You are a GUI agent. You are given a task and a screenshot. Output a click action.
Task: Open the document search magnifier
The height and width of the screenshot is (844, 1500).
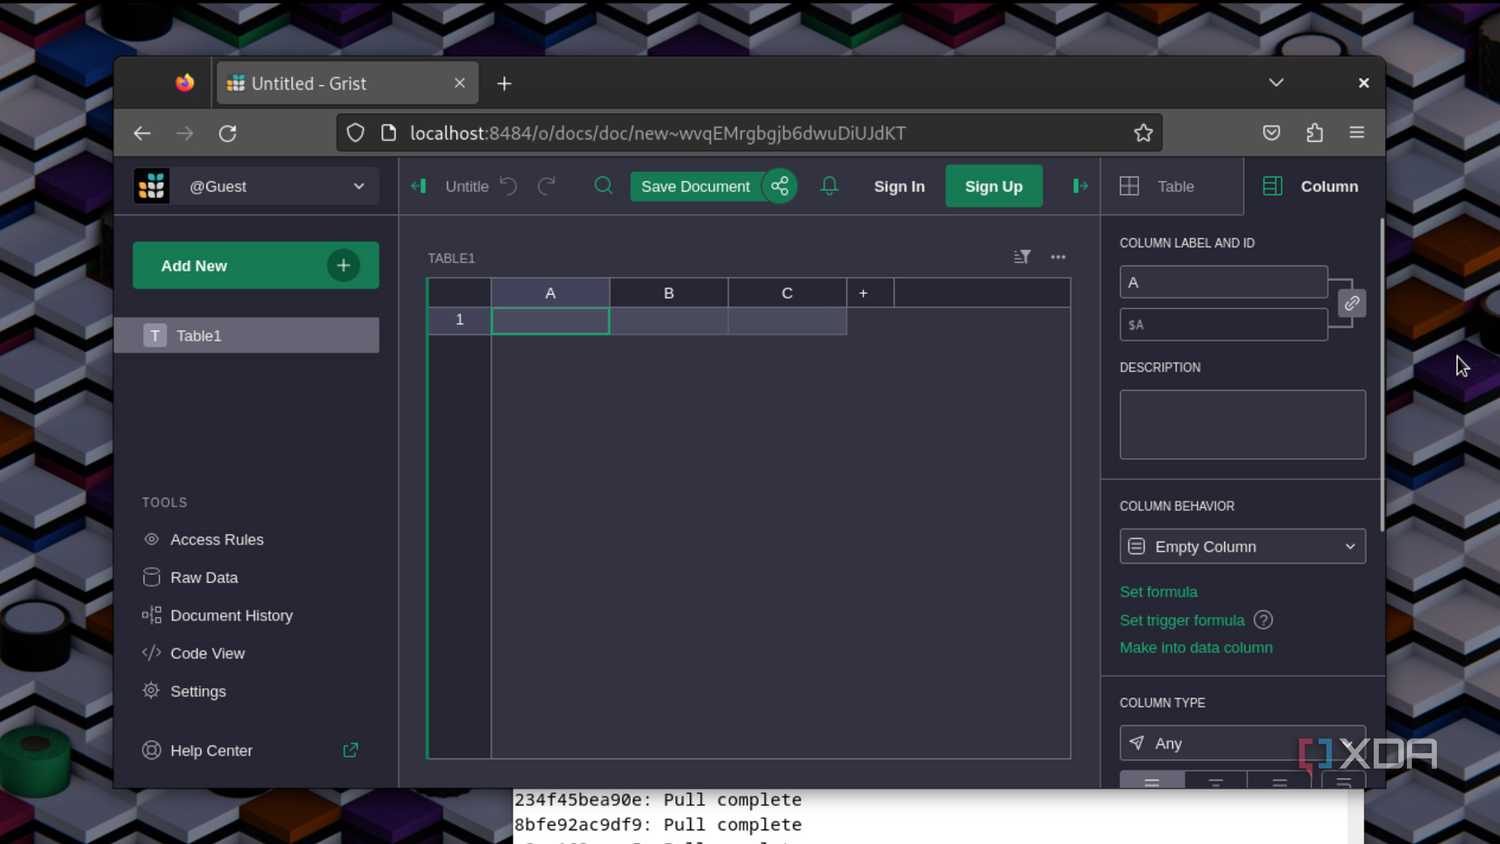[x=603, y=186]
